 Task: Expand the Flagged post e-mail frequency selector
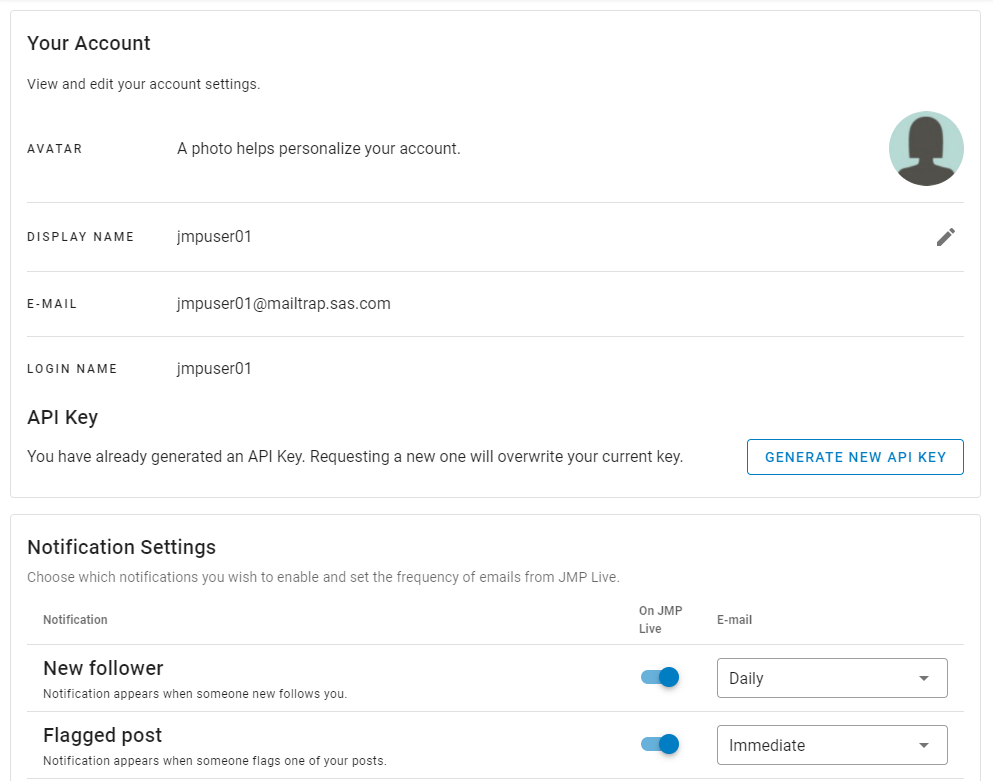tap(831, 745)
